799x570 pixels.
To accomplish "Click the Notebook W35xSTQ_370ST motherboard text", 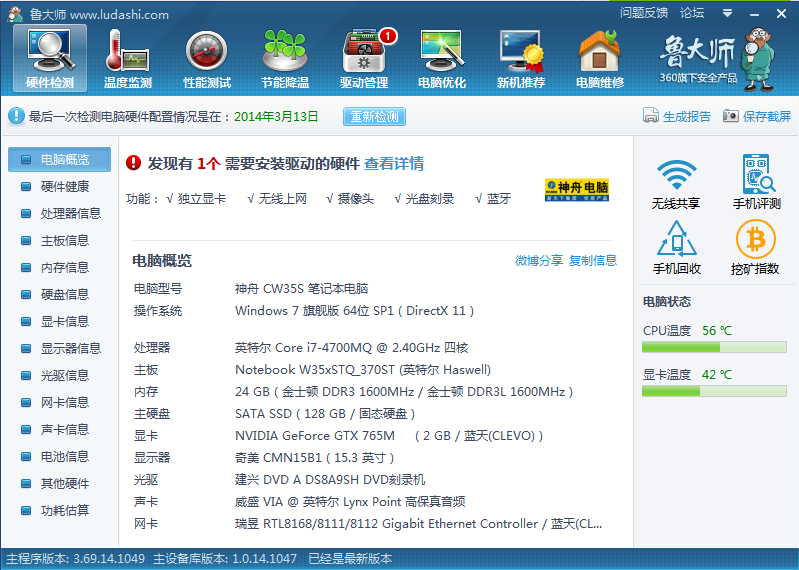I will 363,370.
